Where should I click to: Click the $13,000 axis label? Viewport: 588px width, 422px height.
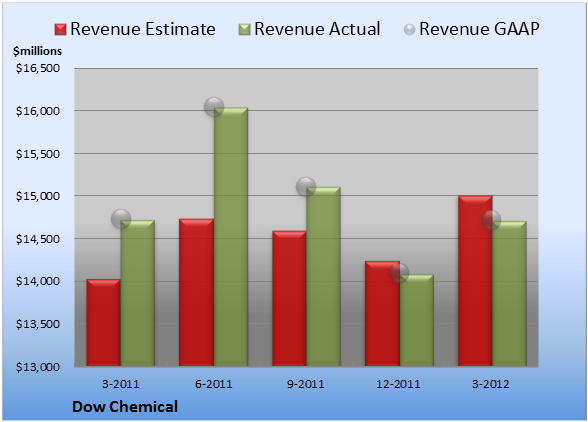click(38, 367)
